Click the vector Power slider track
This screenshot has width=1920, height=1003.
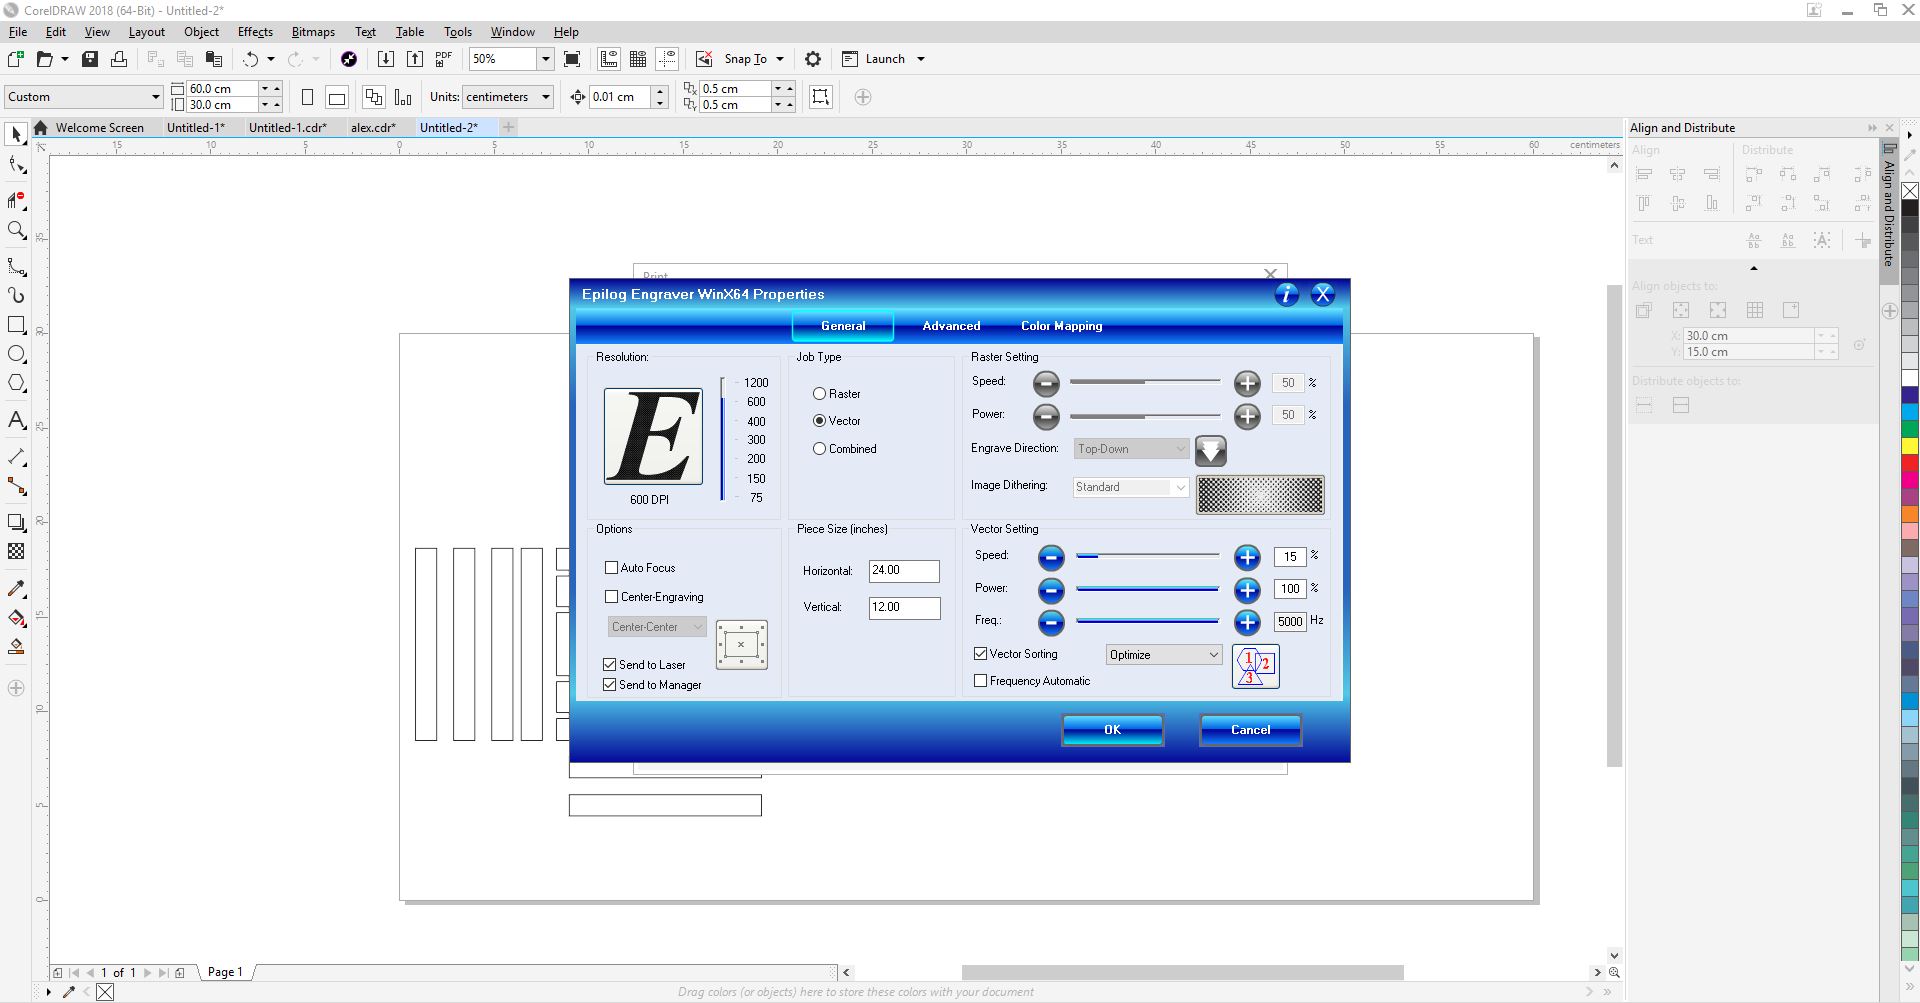(1147, 589)
